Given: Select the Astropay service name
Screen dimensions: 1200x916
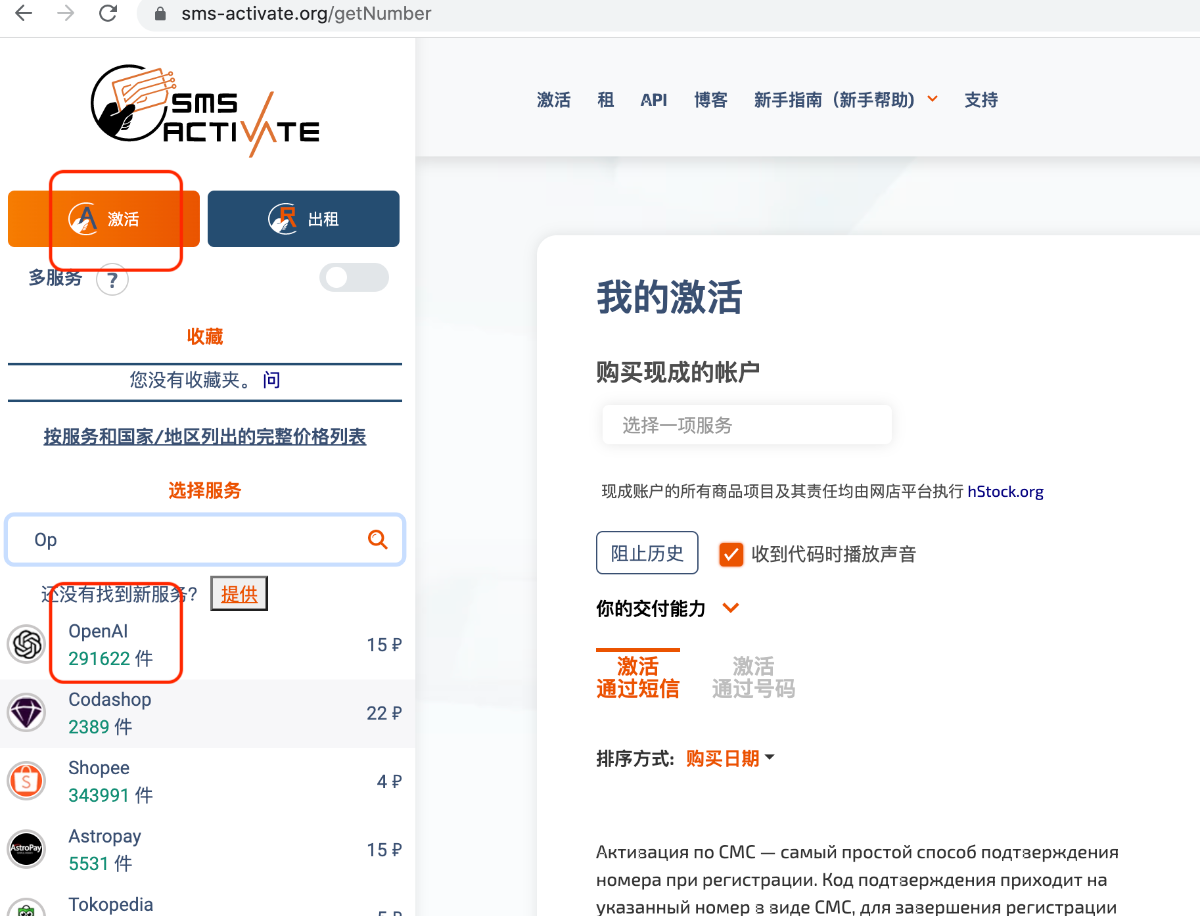Looking at the screenshot, I should pyautogui.click(x=105, y=836).
